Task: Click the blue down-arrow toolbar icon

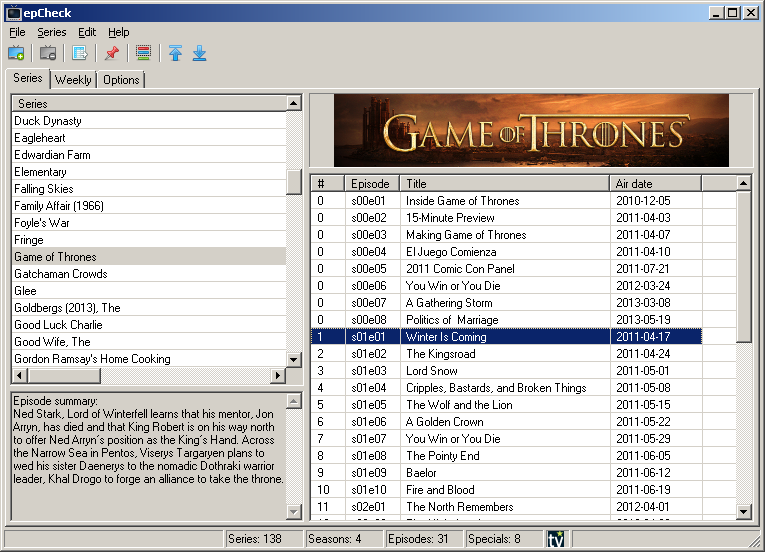Action: [x=200, y=53]
